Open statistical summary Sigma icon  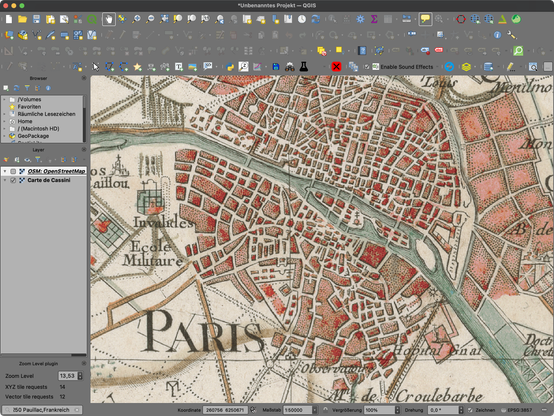(x=374, y=19)
